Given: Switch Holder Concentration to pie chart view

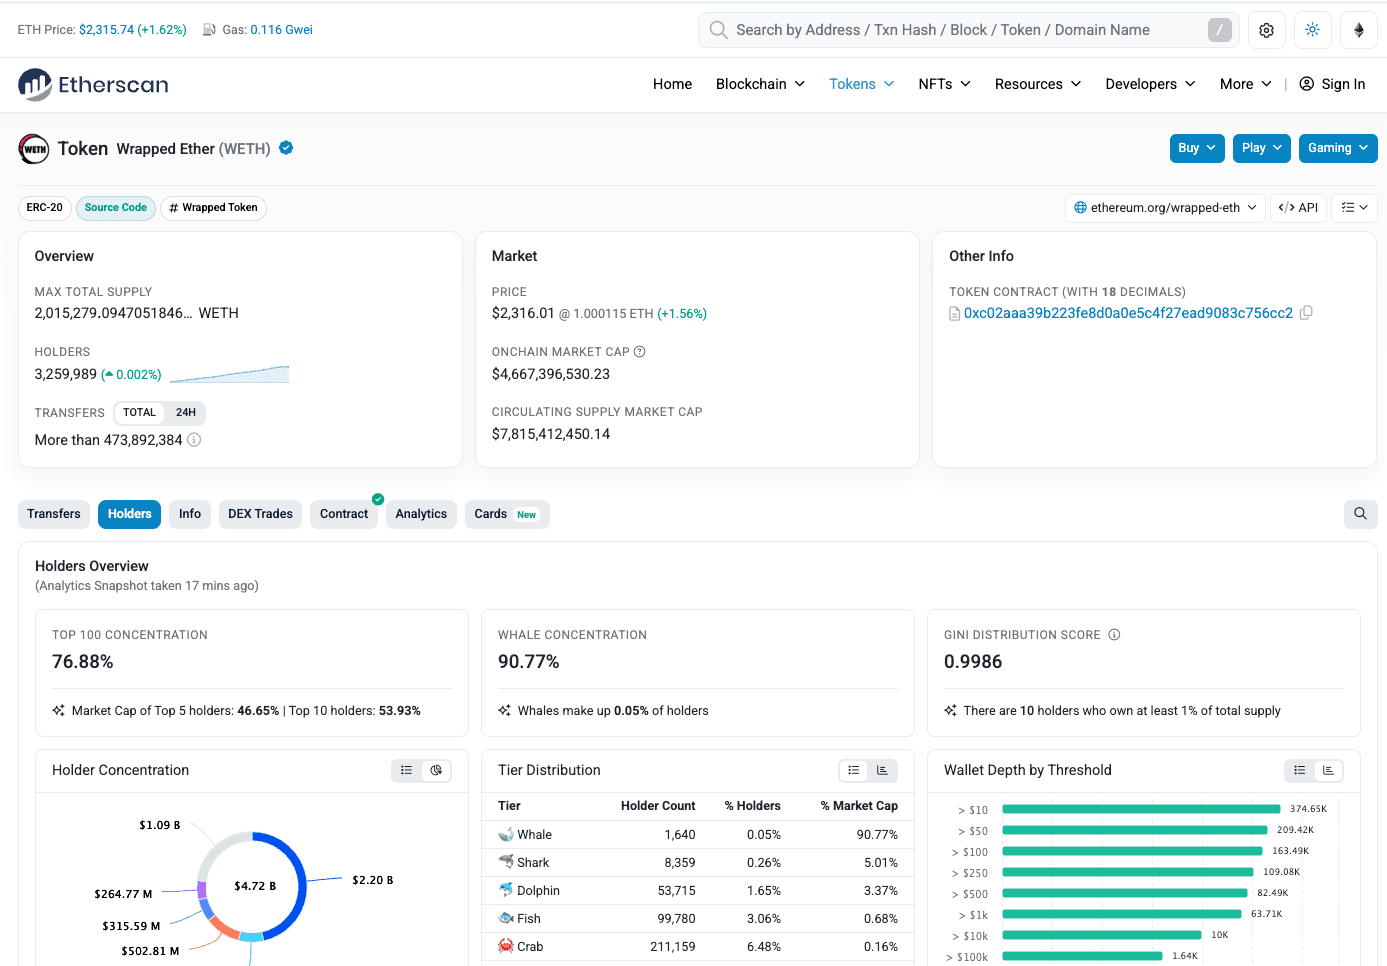Looking at the screenshot, I should [x=436, y=770].
